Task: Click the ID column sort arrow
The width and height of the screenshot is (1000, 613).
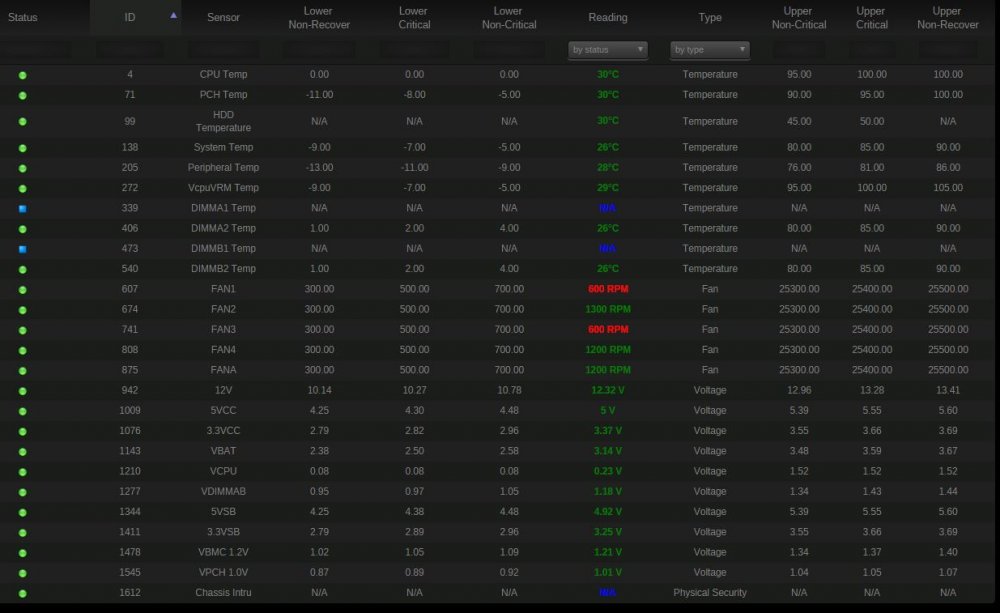Action: pos(173,15)
